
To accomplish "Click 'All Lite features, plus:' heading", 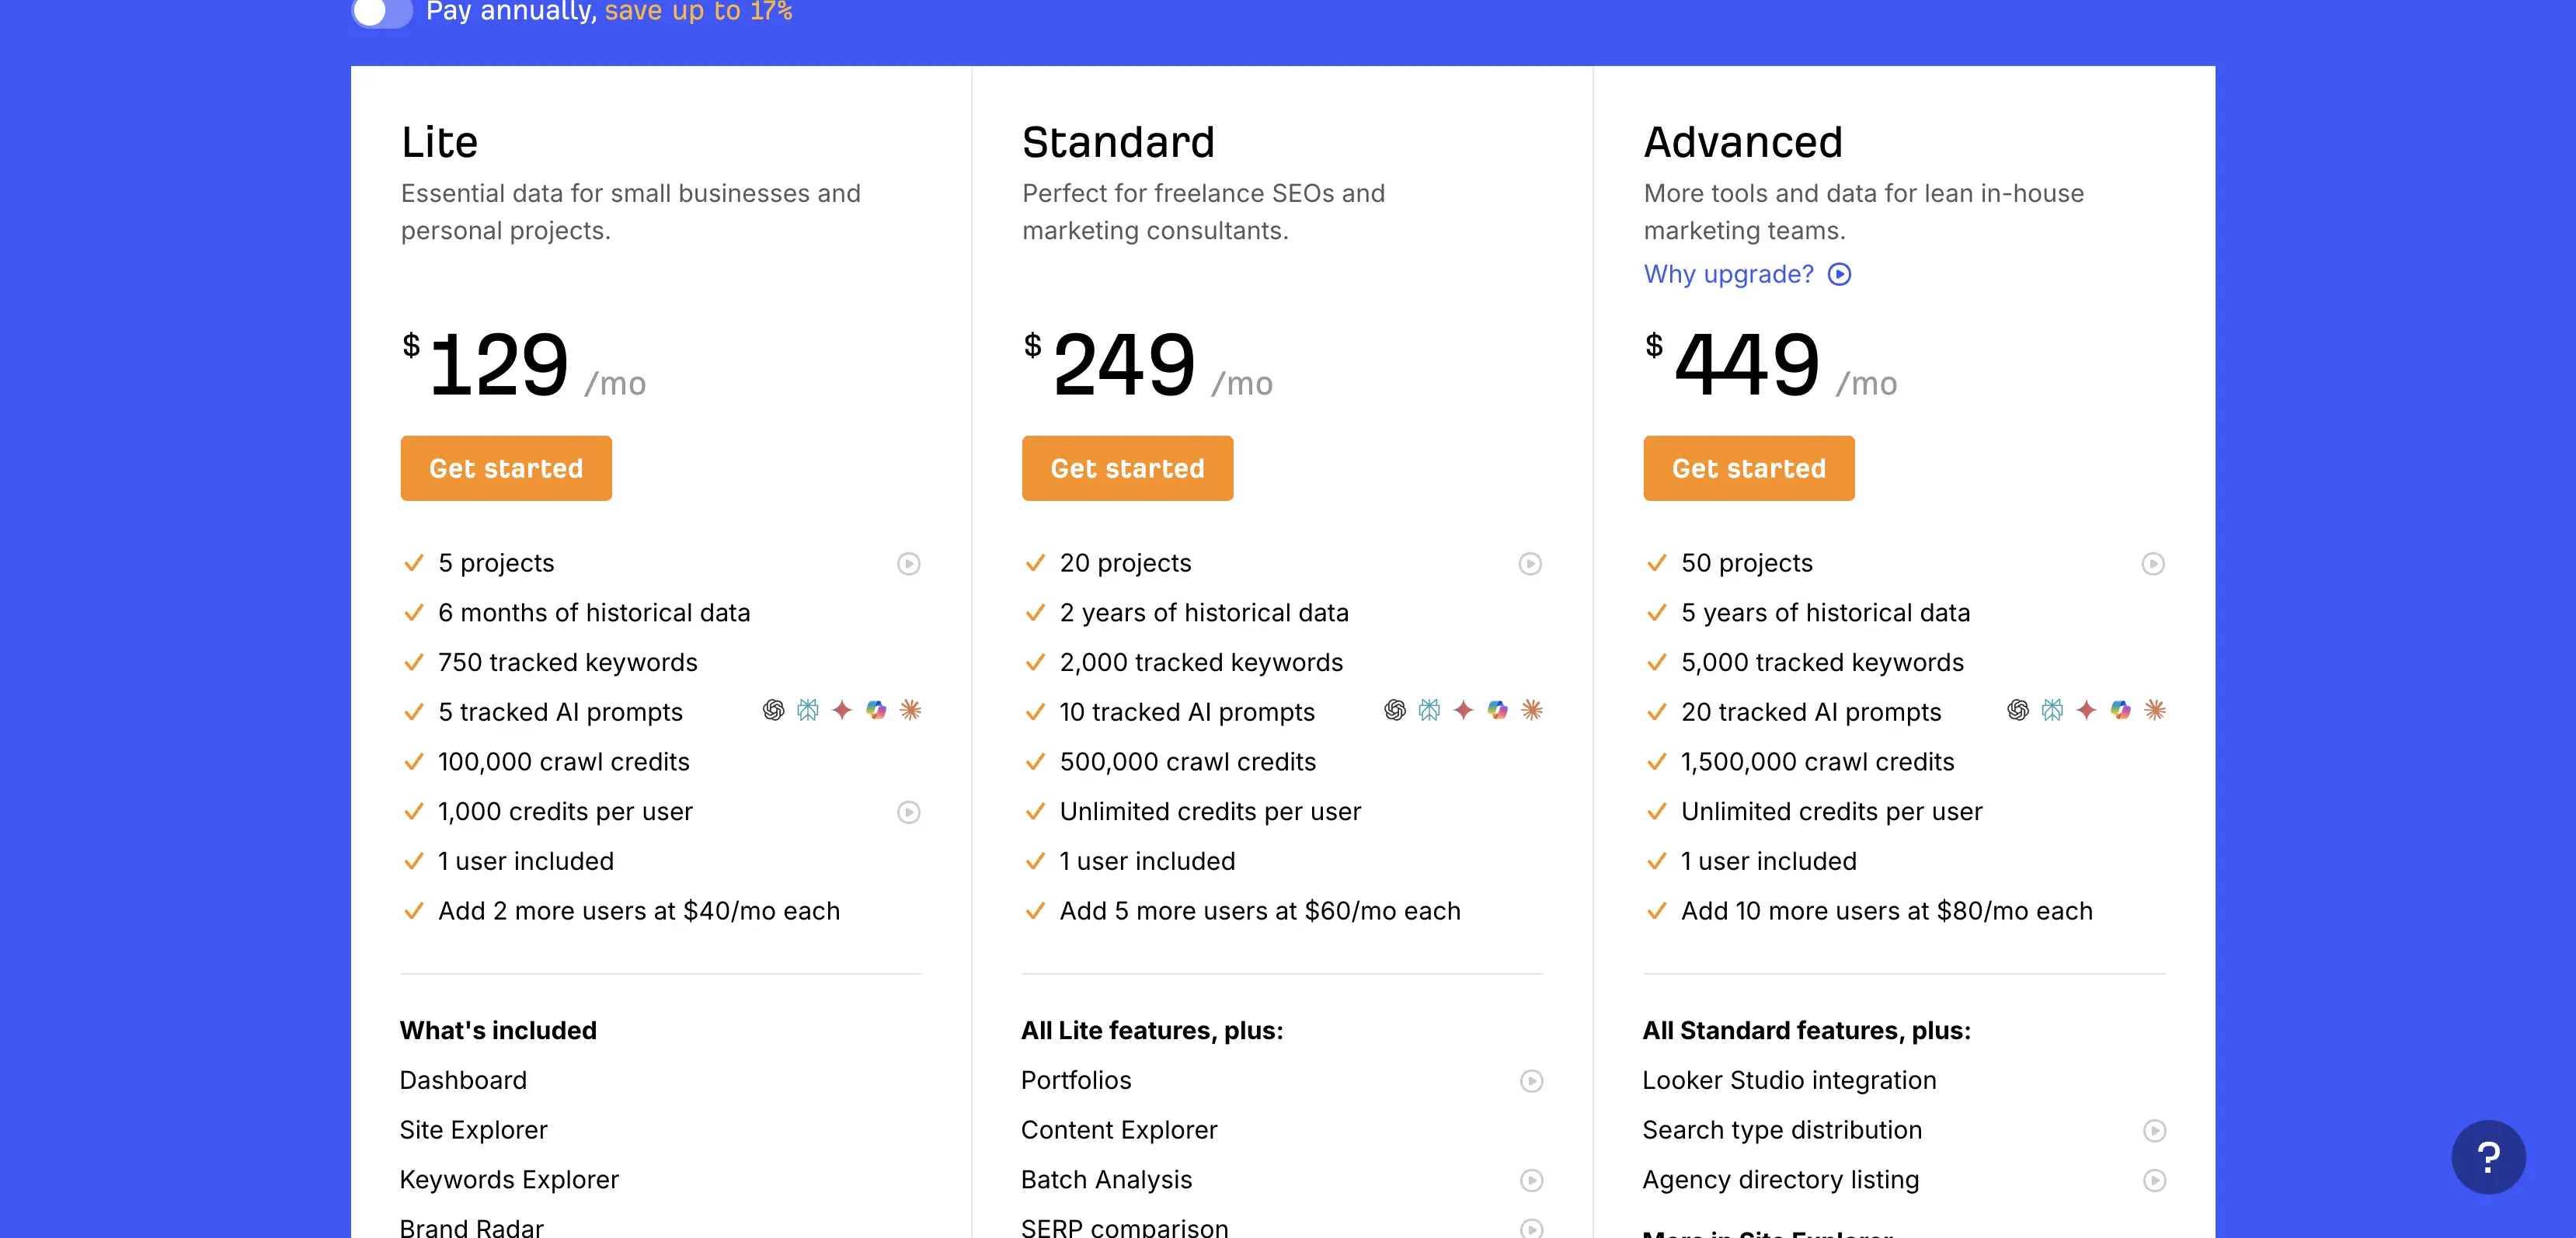I will click(x=1152, y=1031).
